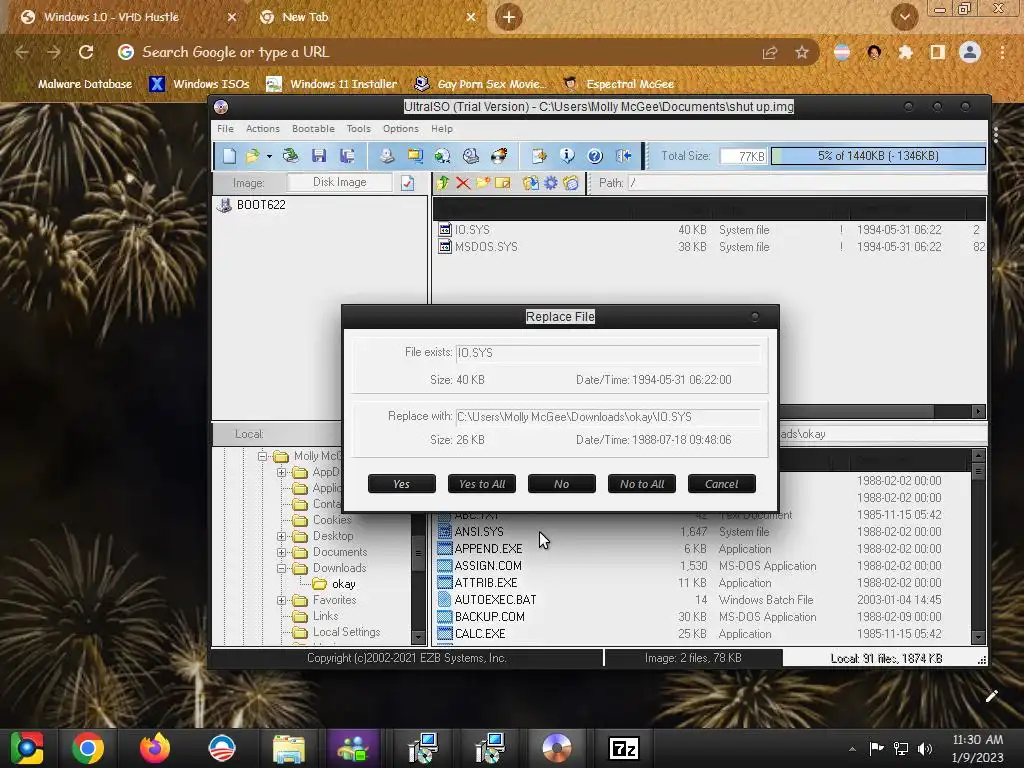Click the No button in dialog
The image size is (1024, 768).
click(x=562, y=484)
